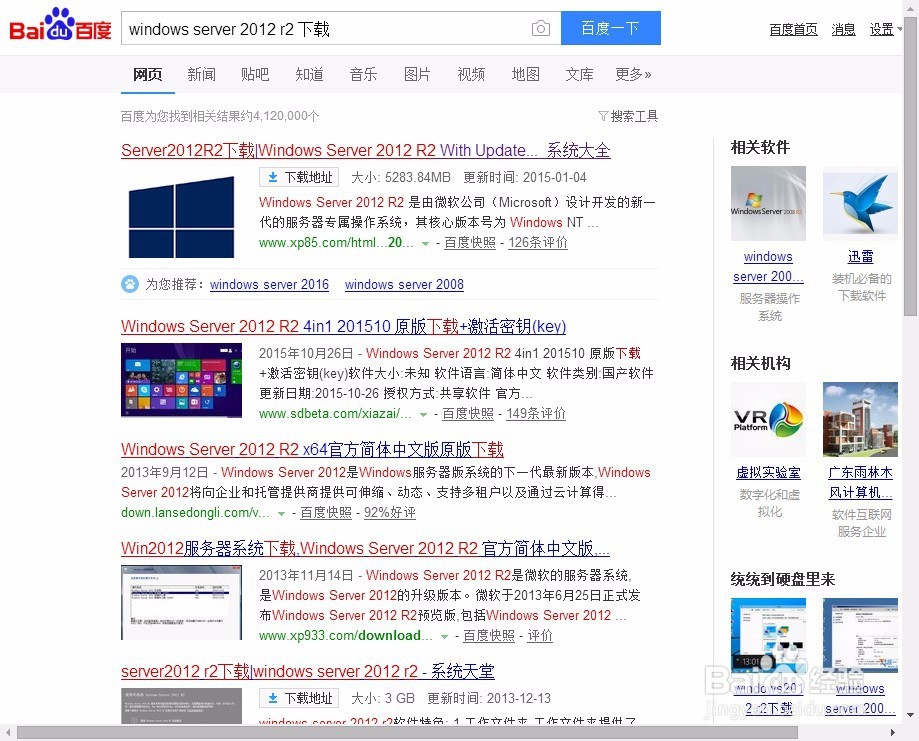The image size is (919, 741).
Task: Click download icon in first result's 下载地址
Action: coord(273,177)
